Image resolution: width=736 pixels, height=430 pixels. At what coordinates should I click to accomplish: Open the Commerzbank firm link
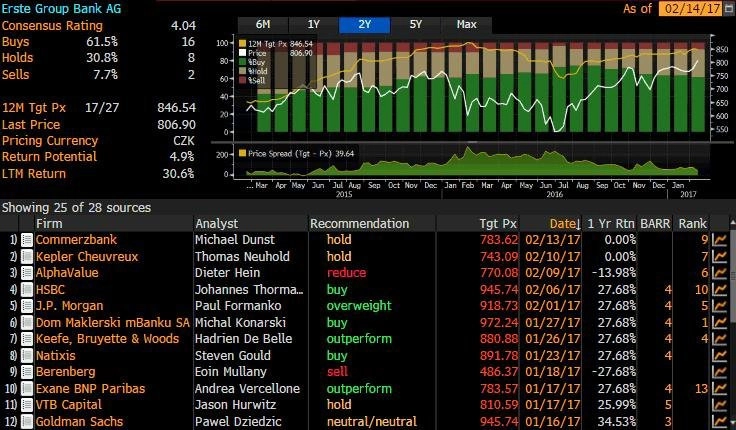point(76,240)
